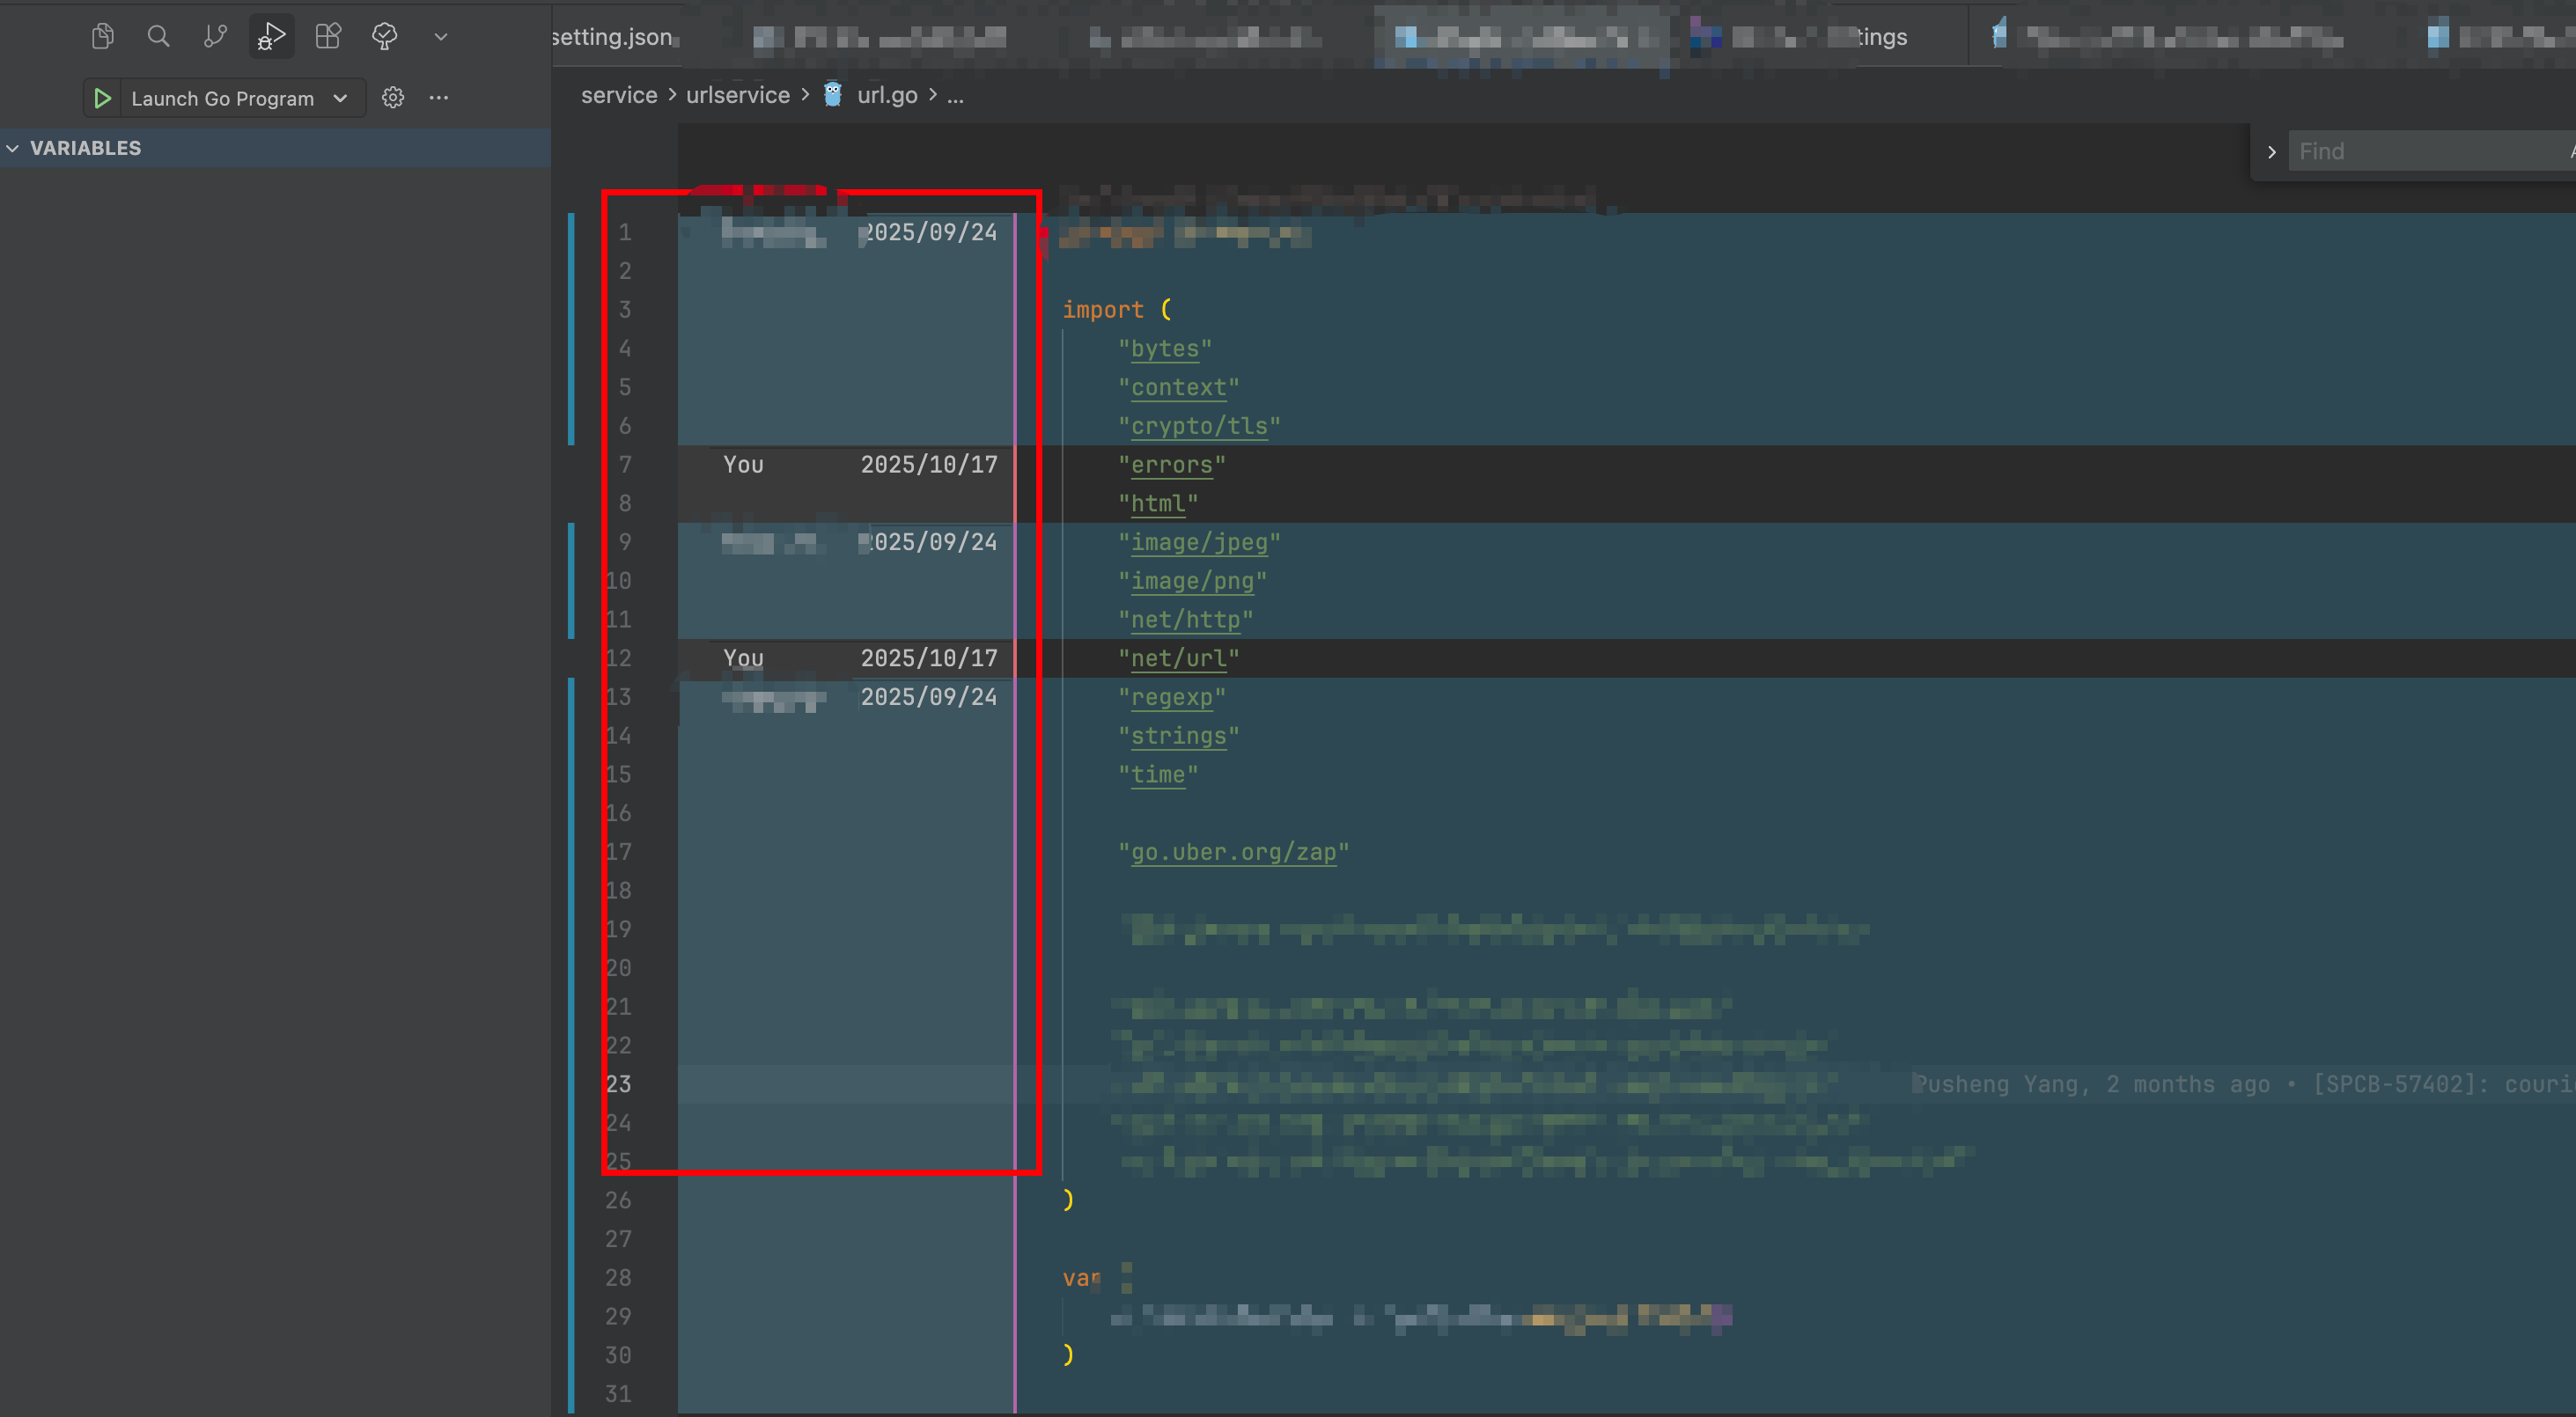Open the Explorer files view
2576x1417 pixels.
pyautogui.click(x=102, y=37)
